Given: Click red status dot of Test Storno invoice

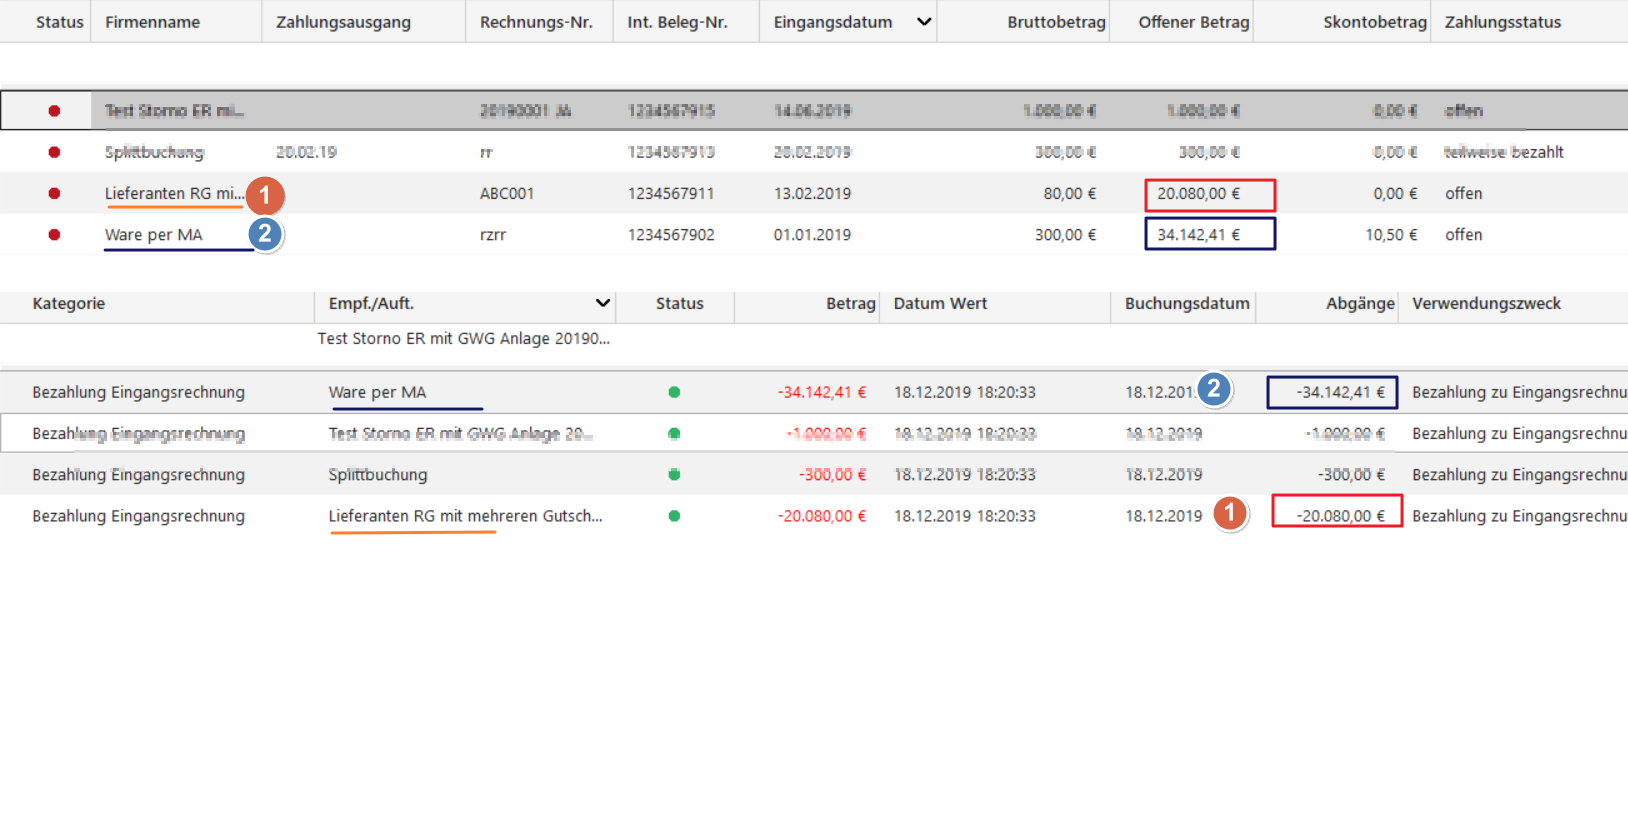Looking at the screenshot, I should click(54, 111).
